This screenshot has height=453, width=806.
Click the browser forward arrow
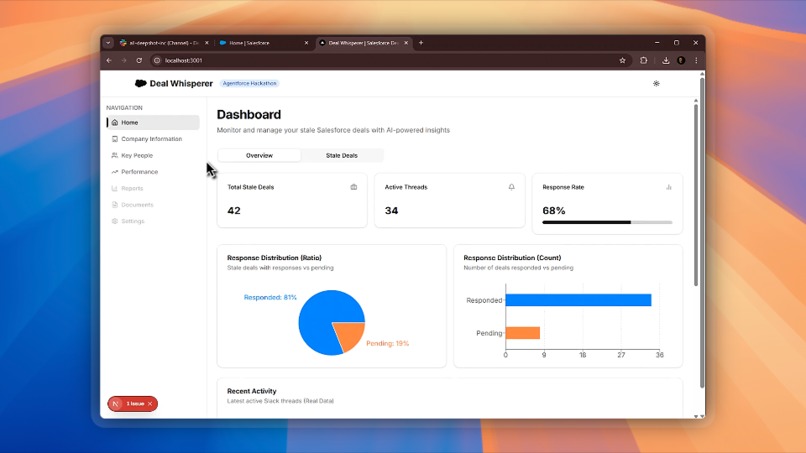coord(124,60)
